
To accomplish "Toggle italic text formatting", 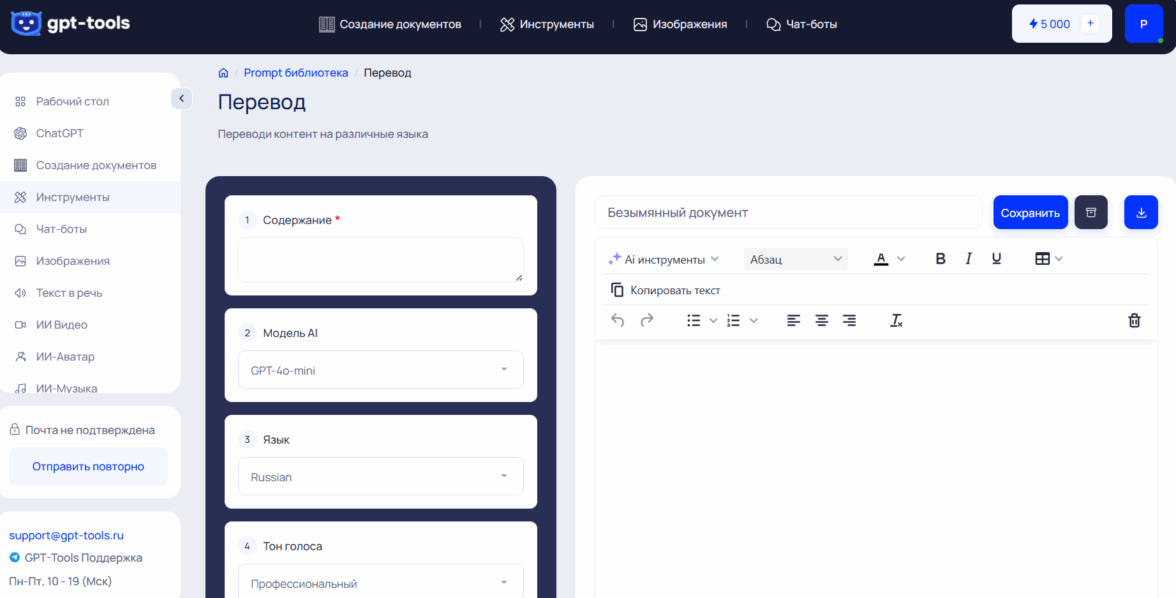I will tap(968, 259).
